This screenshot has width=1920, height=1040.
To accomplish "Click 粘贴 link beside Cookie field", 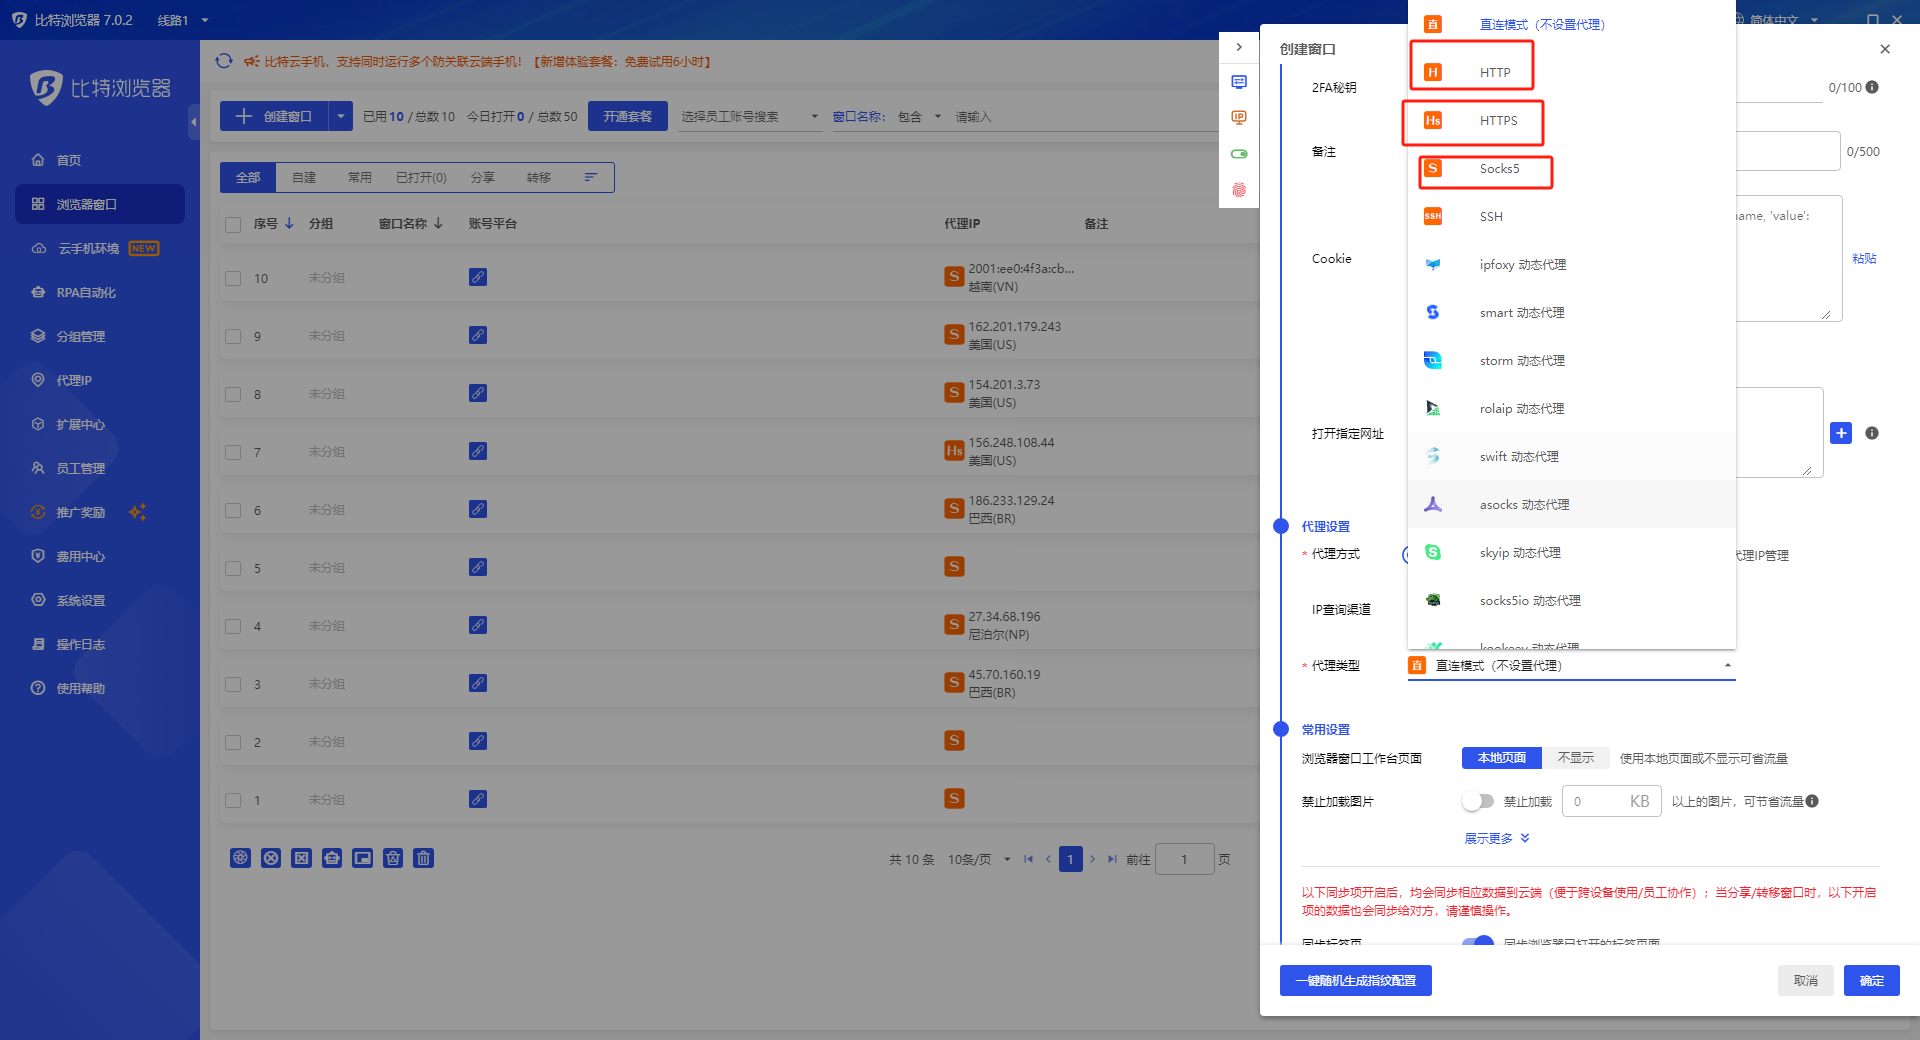I will click(1863, 258).
